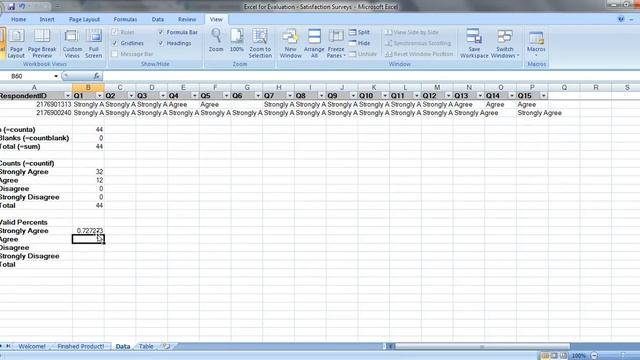Switch to Table sheet tab
The width and height of the screenshot is (640, 360).
[146, 346]
